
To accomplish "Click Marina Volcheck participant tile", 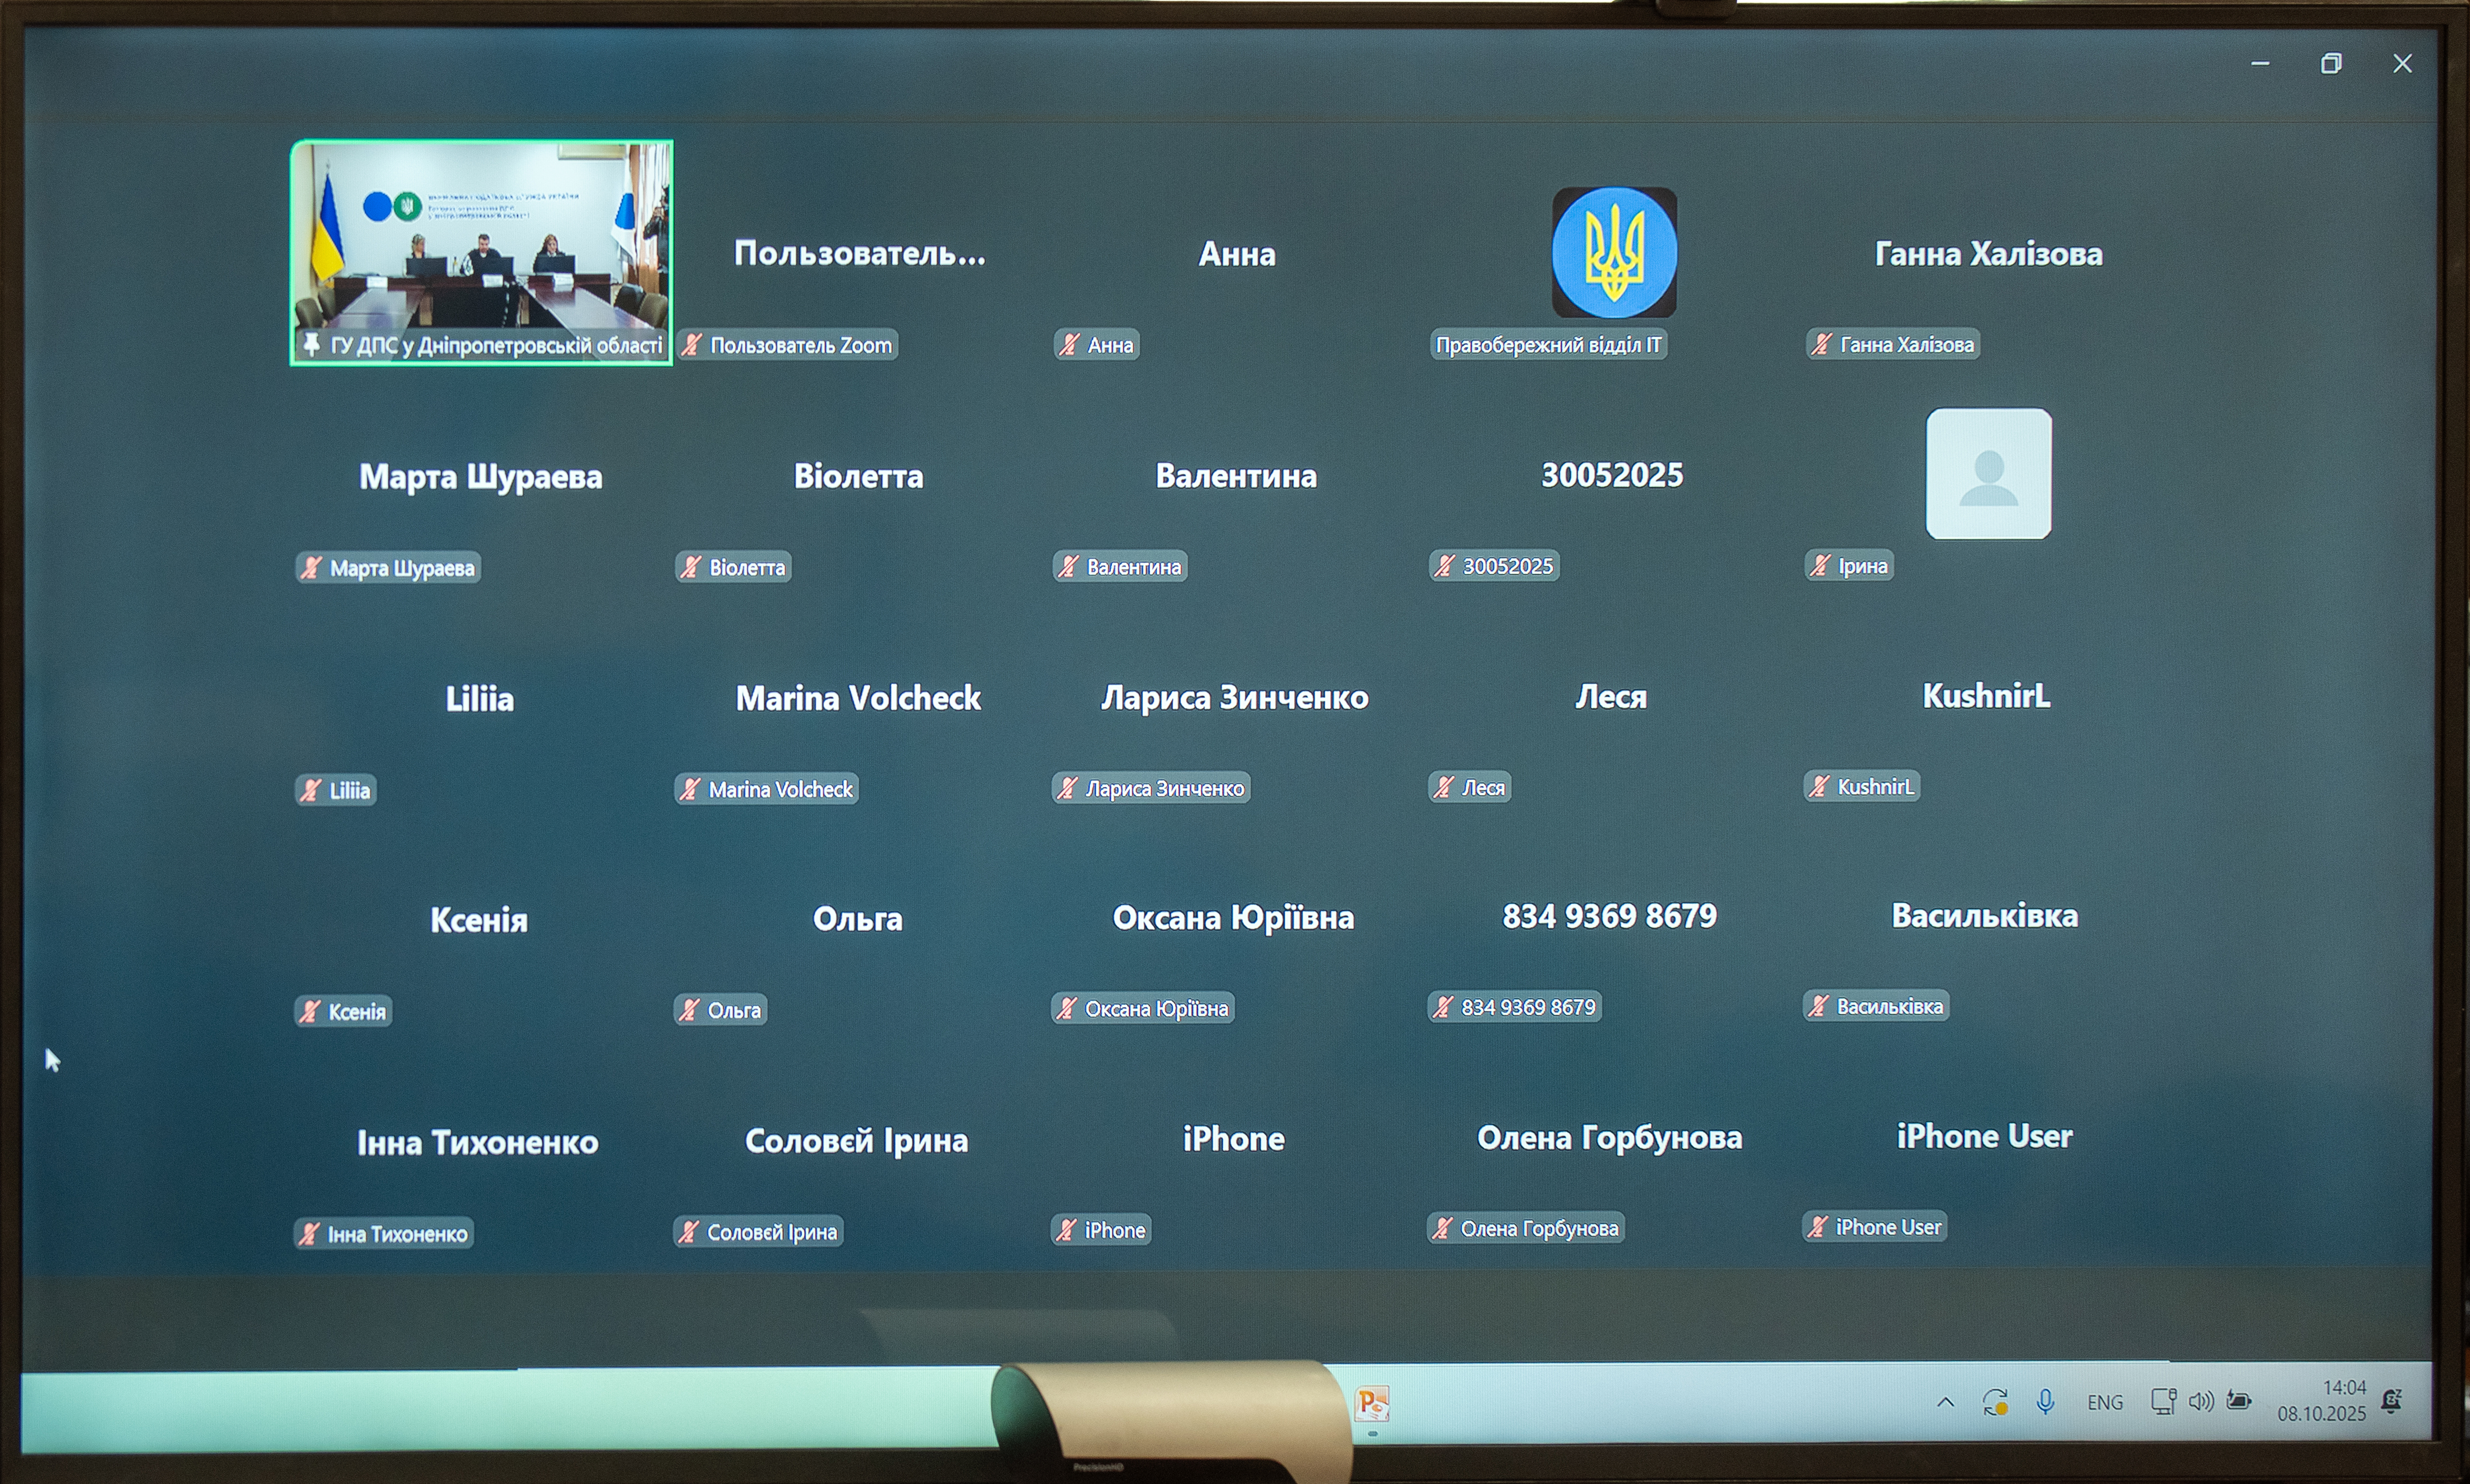I will (858, 698).
